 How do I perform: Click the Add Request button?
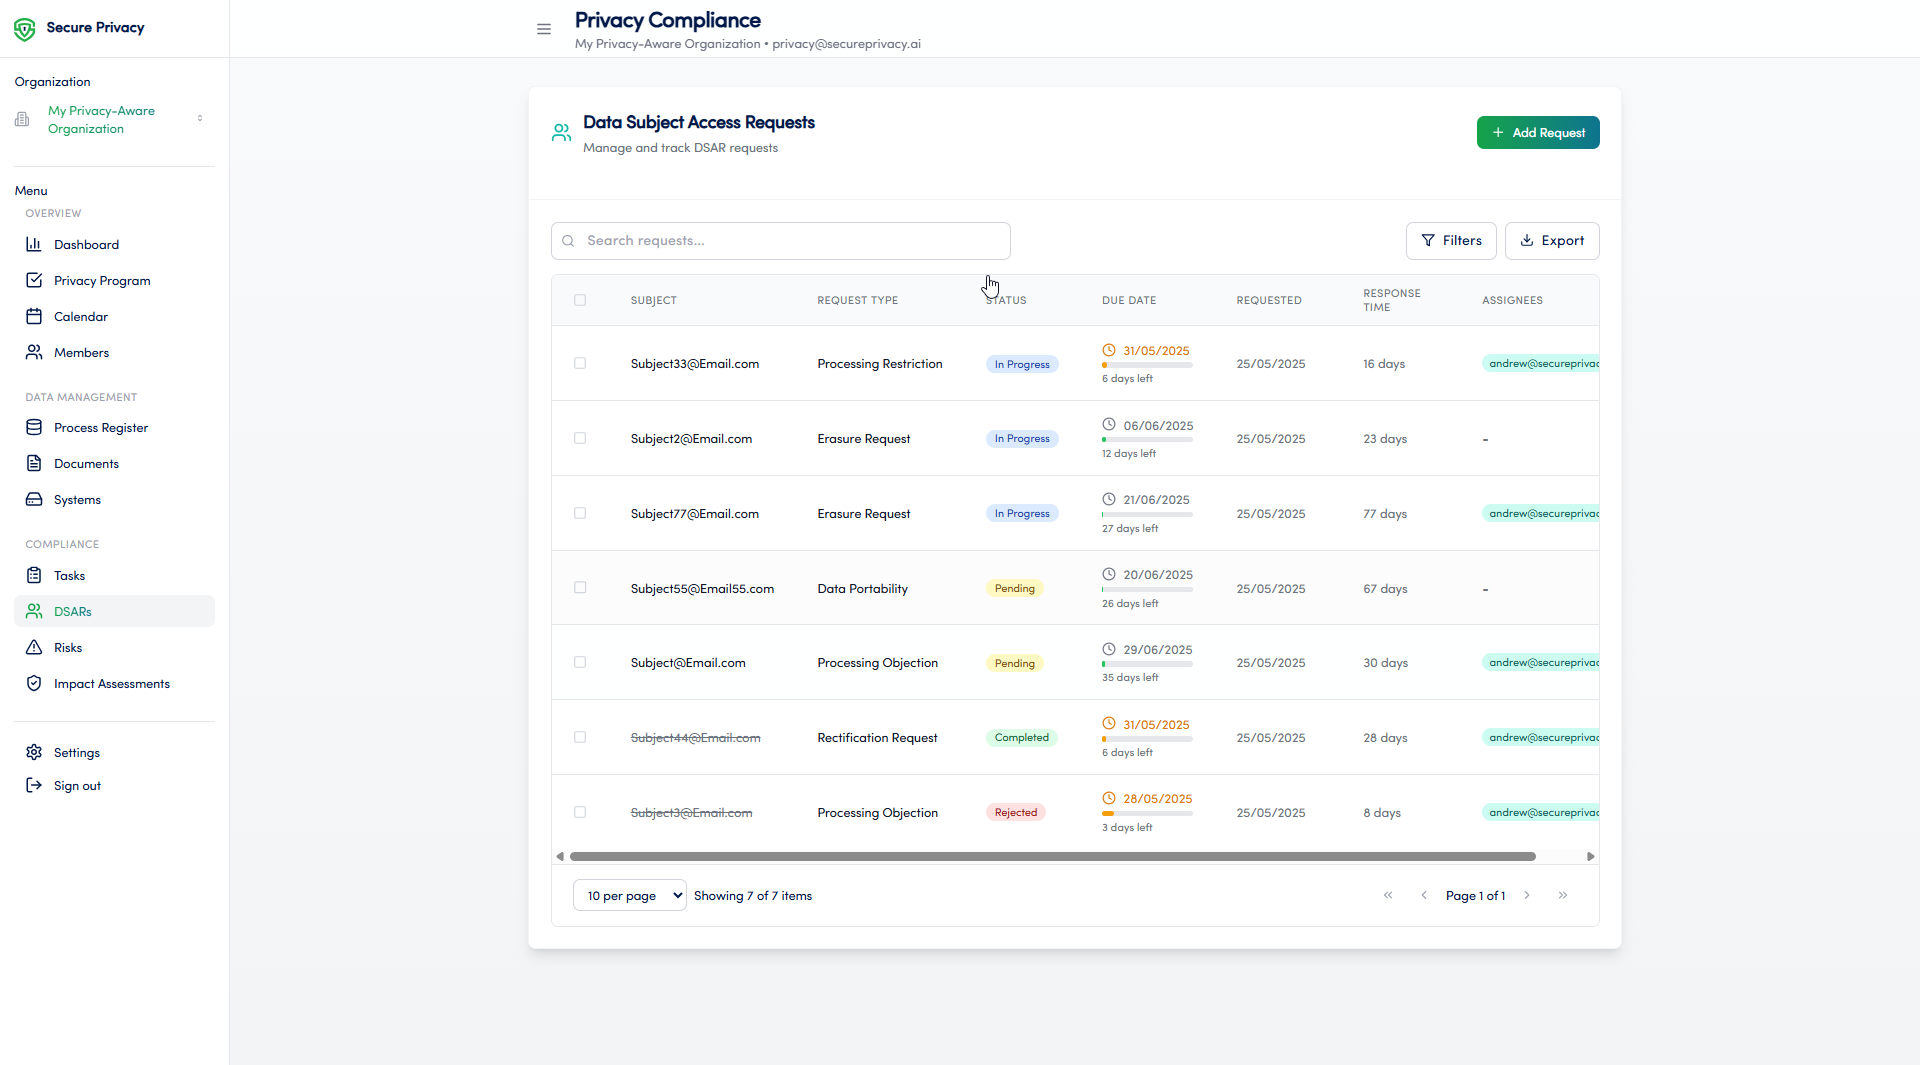tap(1538, 132)
